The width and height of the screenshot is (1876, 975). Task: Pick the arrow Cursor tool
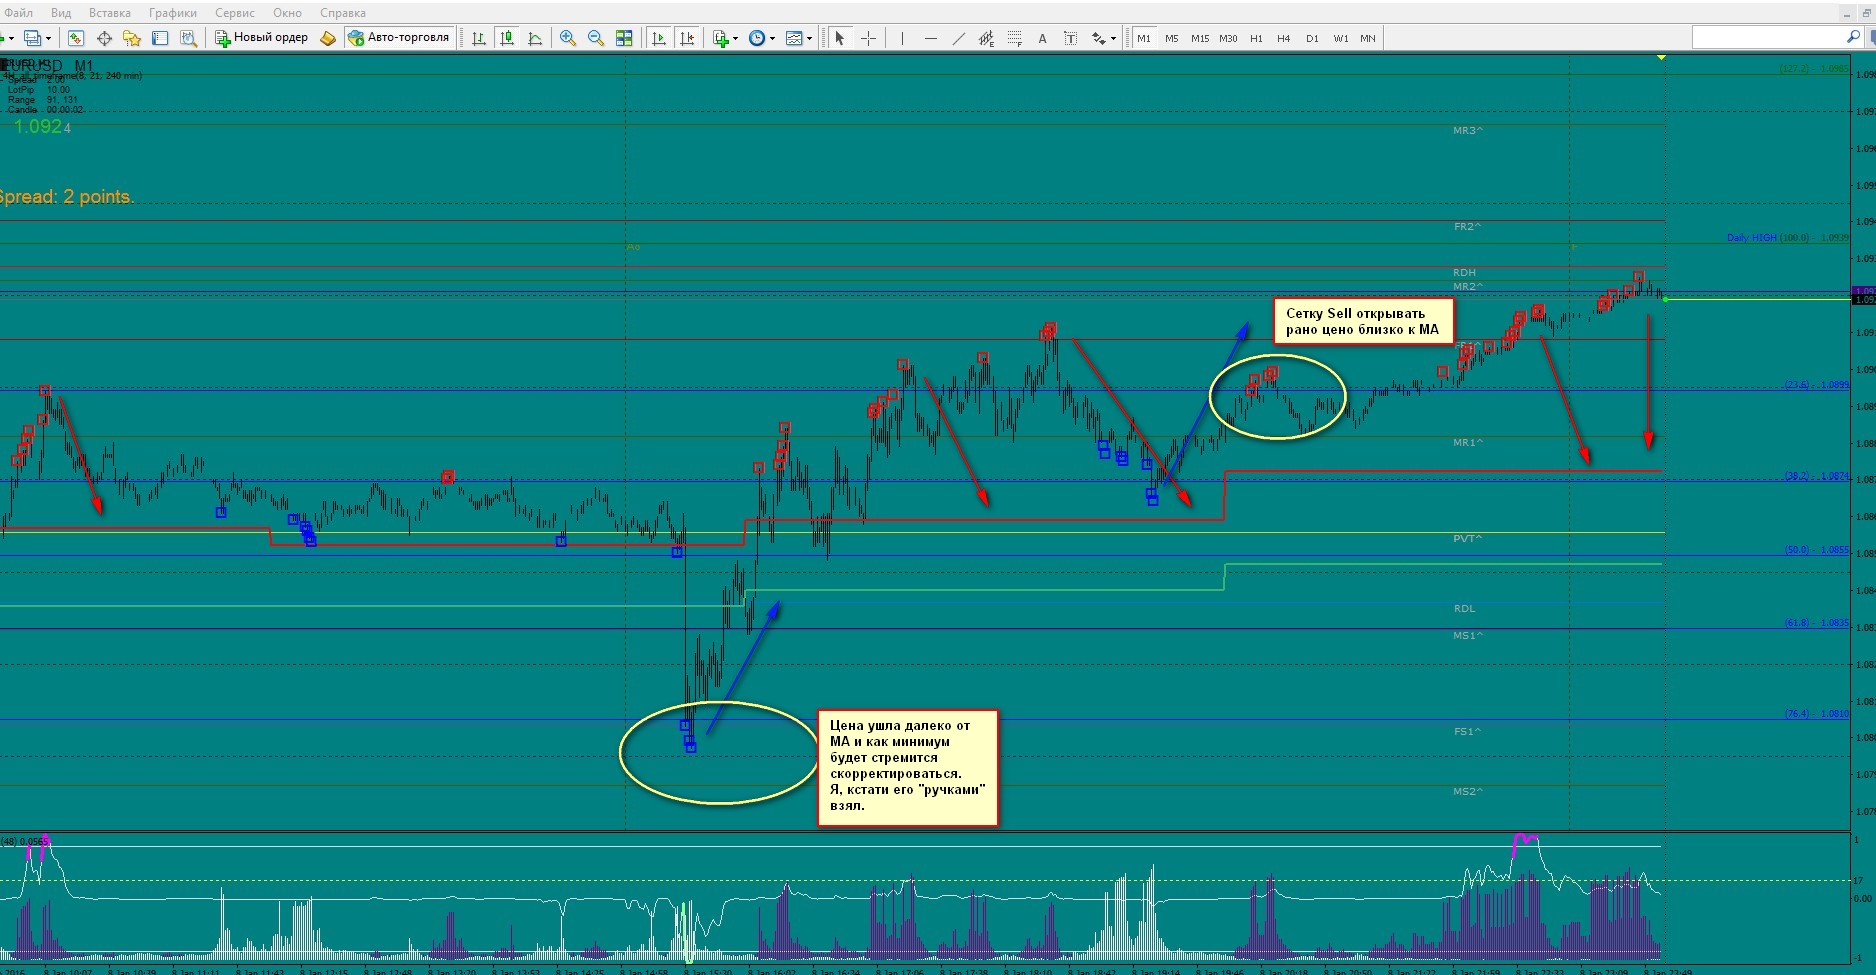840,38
